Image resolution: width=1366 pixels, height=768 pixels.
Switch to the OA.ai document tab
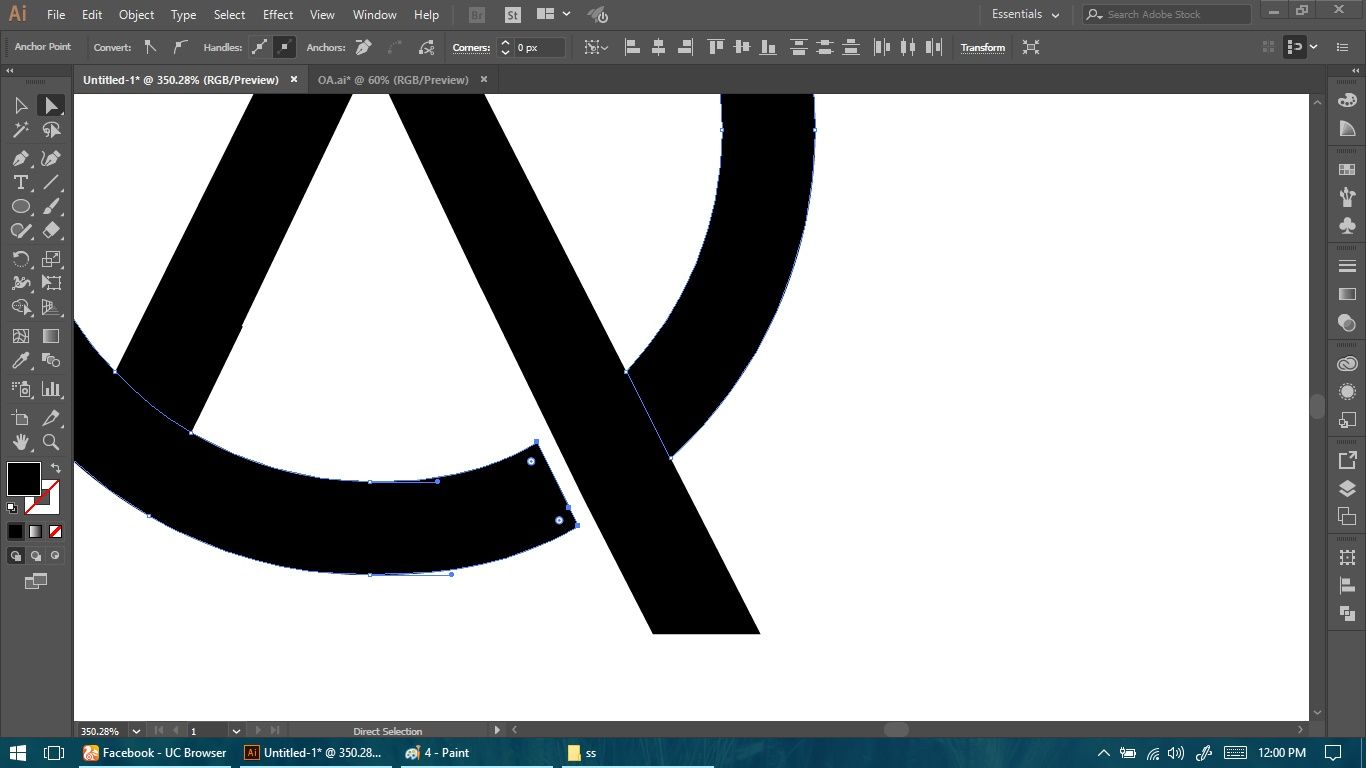[x=393, y=80]
